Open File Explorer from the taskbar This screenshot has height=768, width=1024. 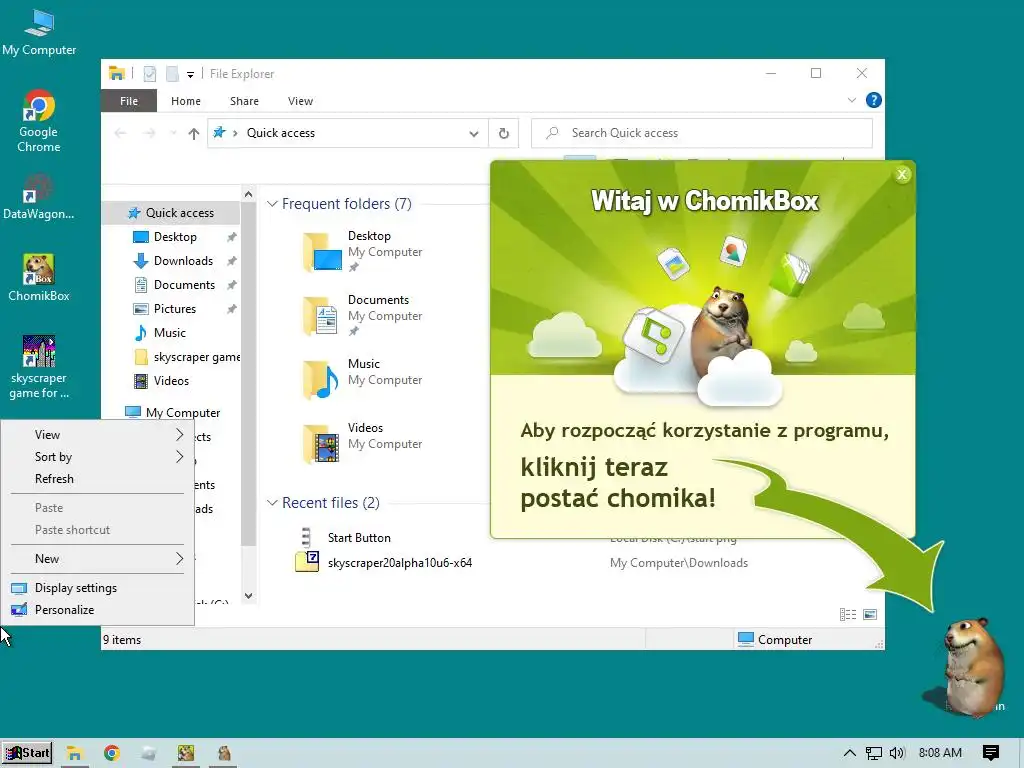74,754
